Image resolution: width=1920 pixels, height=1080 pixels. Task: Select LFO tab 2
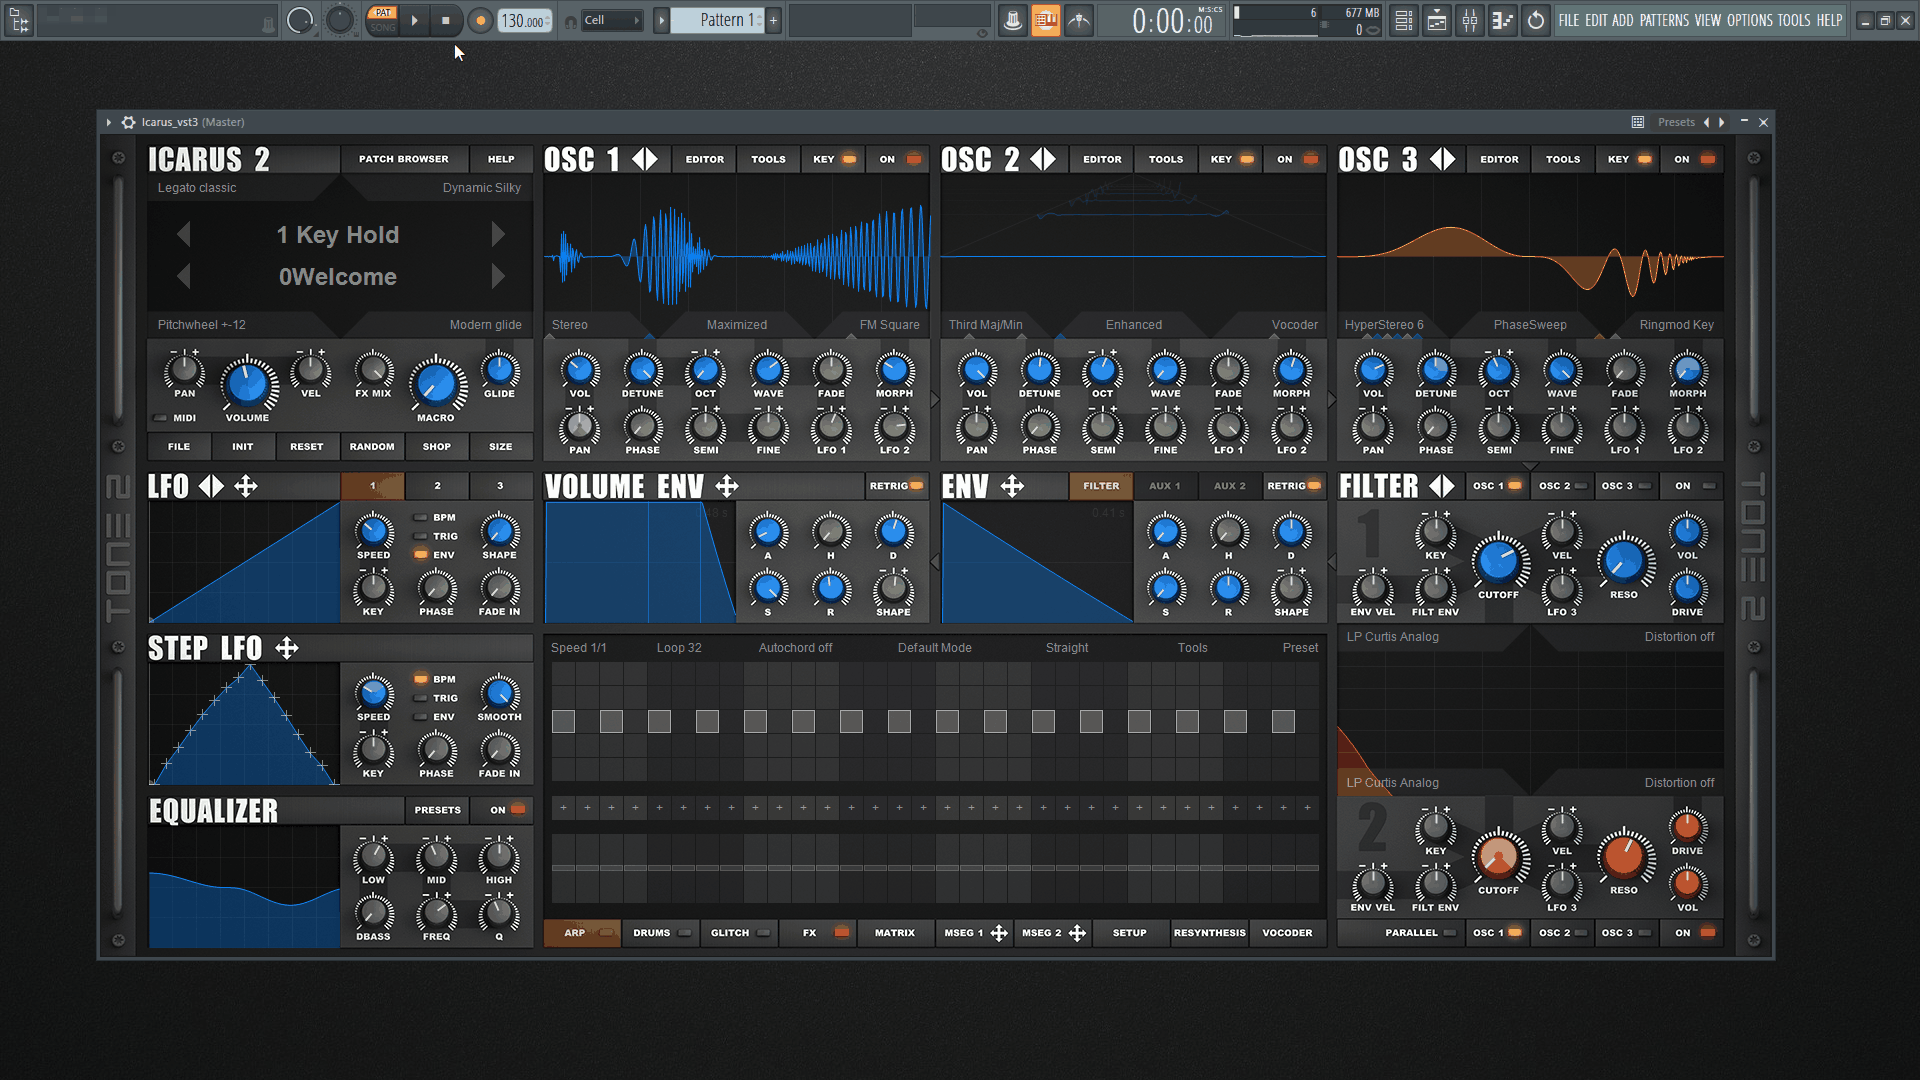[437, 486]
